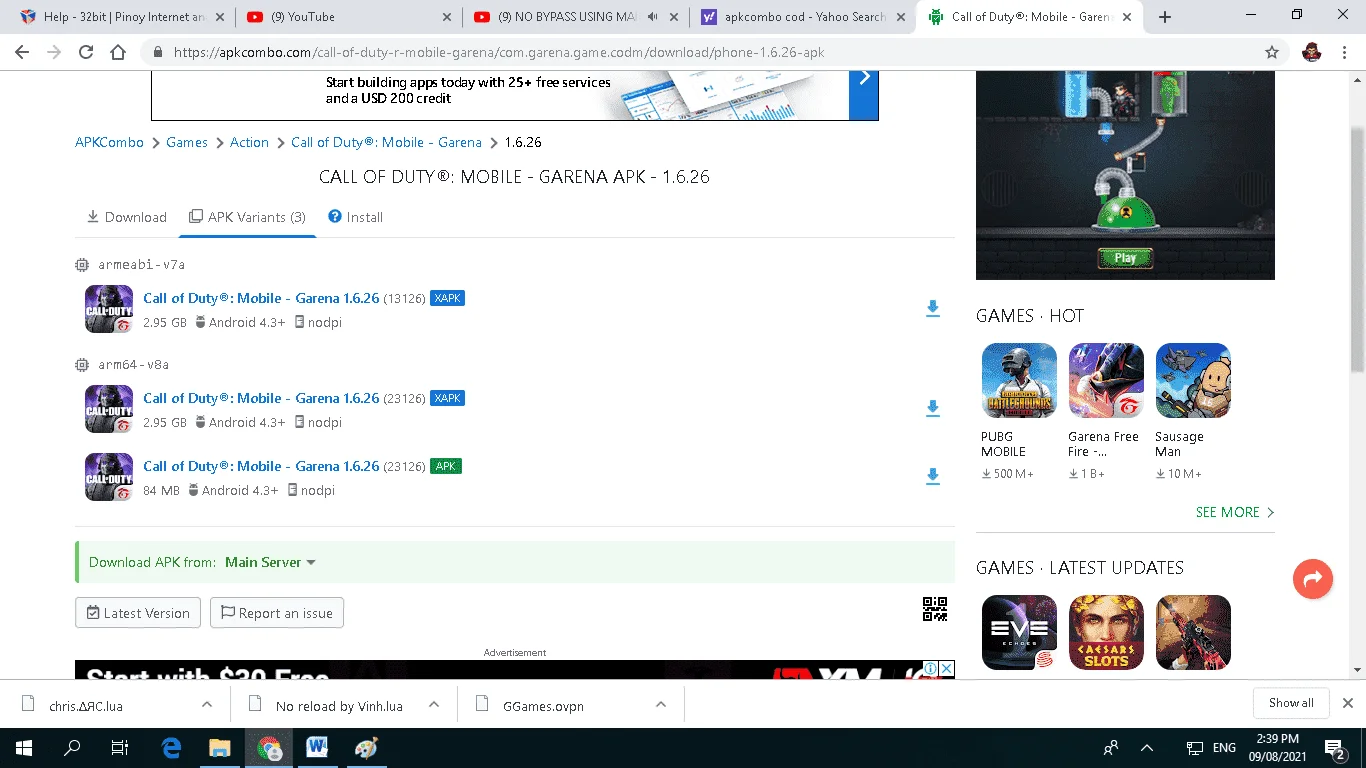Open Paint from the taskbar
The image size is (1366, 768).
pyautogui.click(x=366, y=748)
